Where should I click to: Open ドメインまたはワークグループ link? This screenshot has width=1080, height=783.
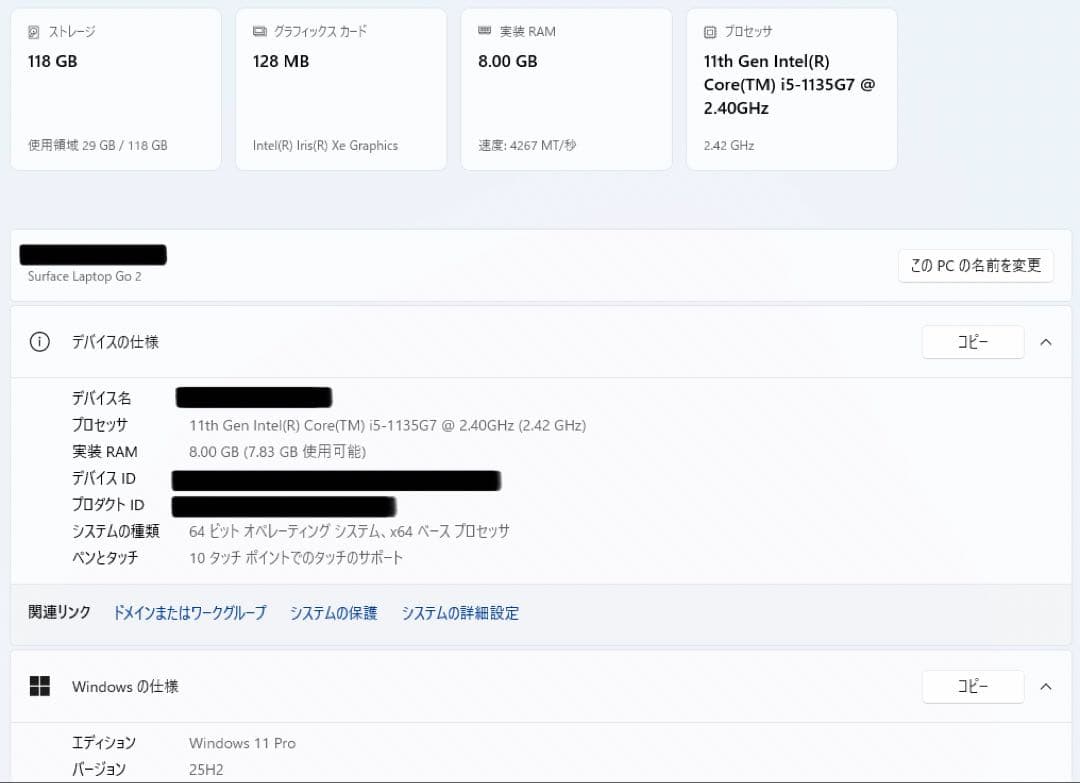tap(189, 613)
